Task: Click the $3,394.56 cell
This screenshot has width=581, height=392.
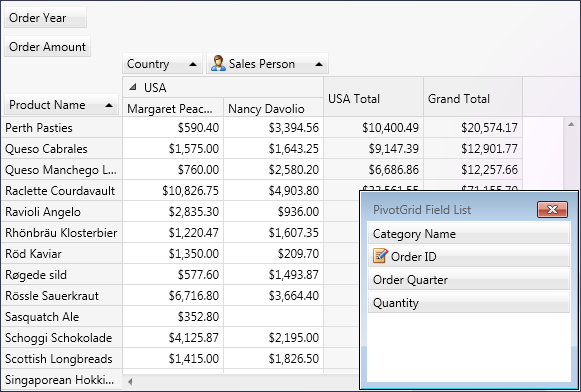Action: click(273, 127)
